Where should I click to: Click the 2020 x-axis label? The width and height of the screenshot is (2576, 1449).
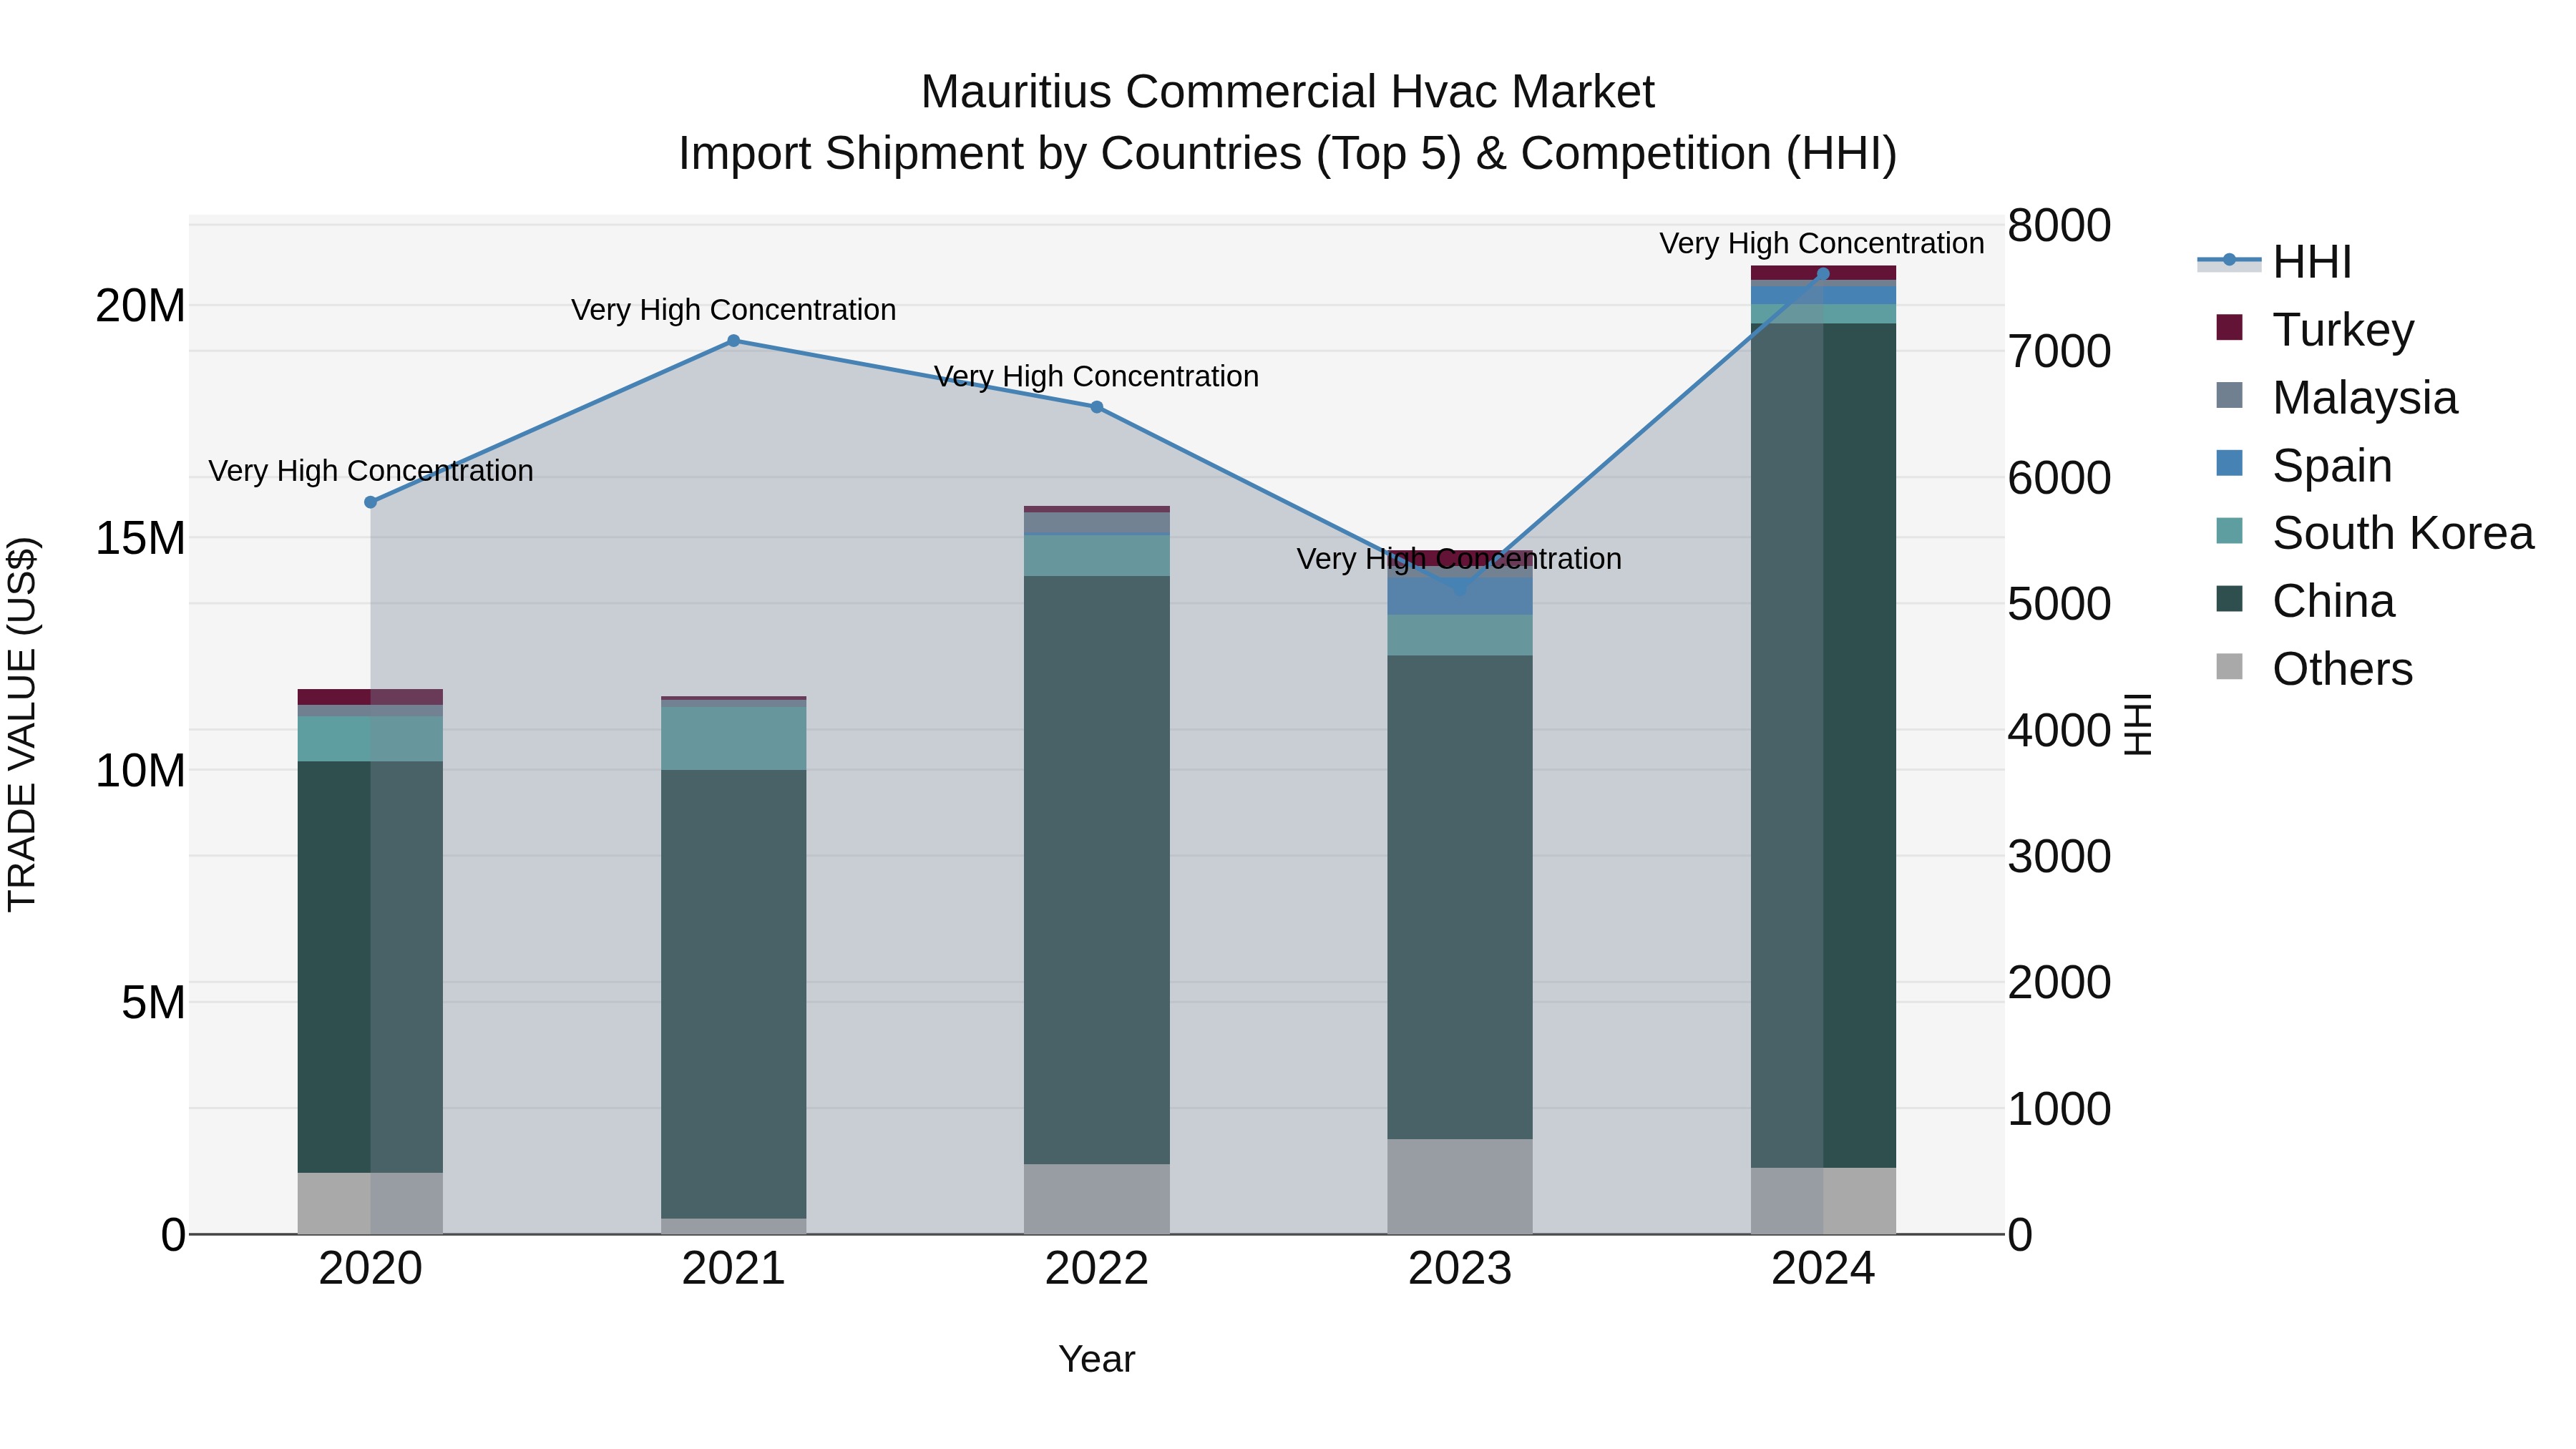point(371,1270)
